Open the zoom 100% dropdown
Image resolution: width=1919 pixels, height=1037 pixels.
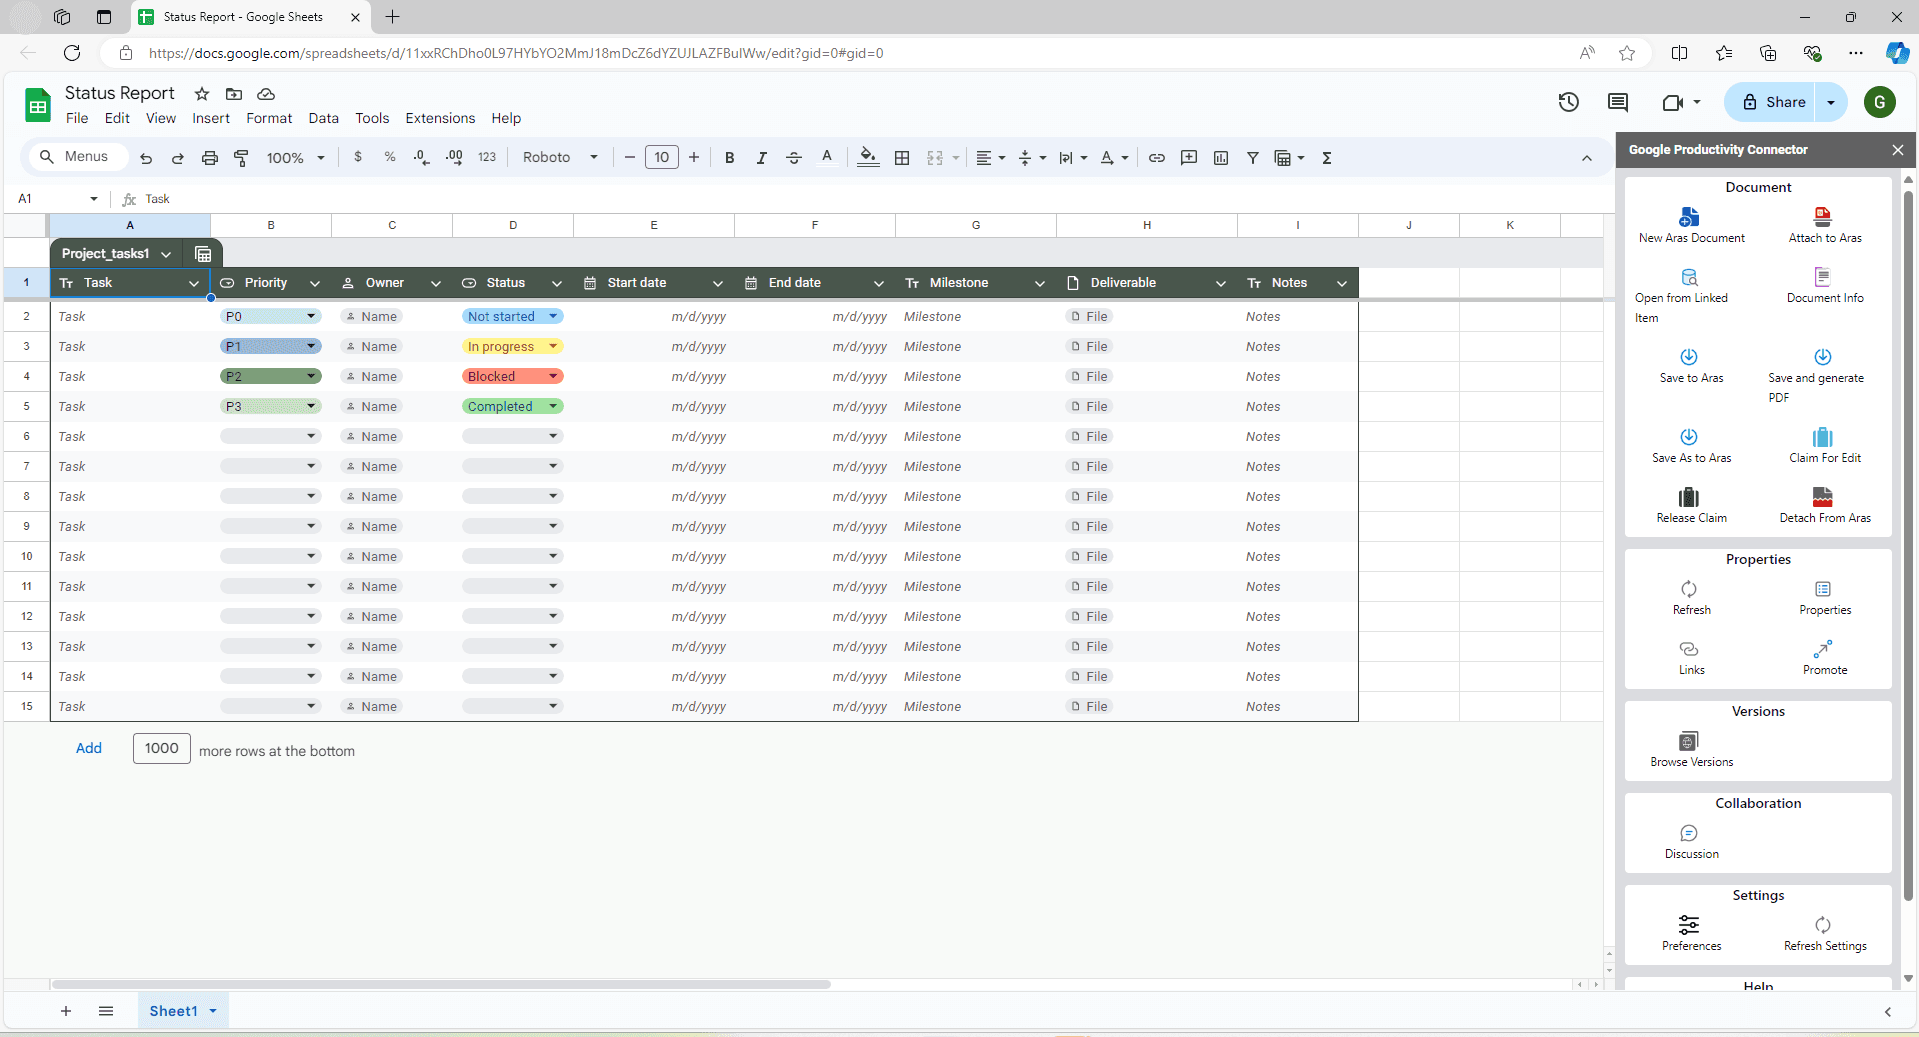[x=296, y=158]
